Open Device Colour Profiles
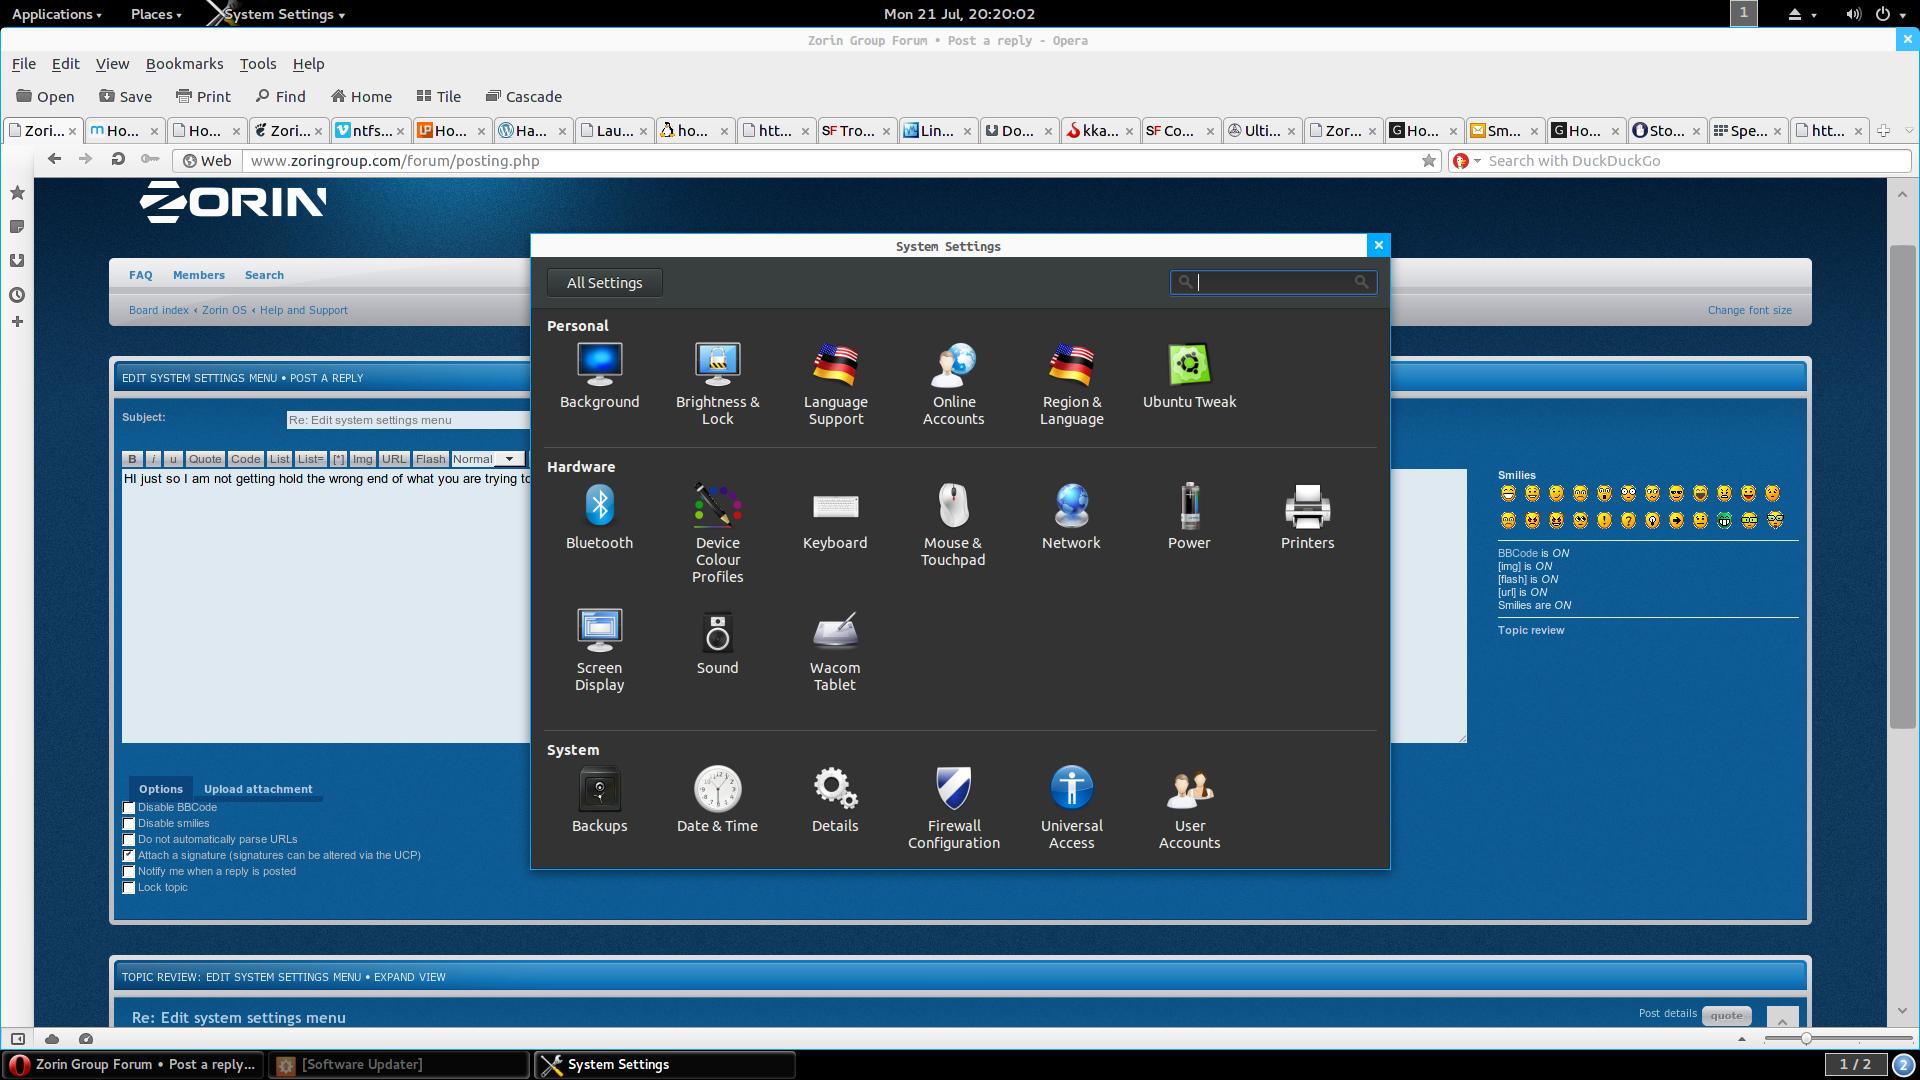1920x1080 pixels. coord(717,533)
